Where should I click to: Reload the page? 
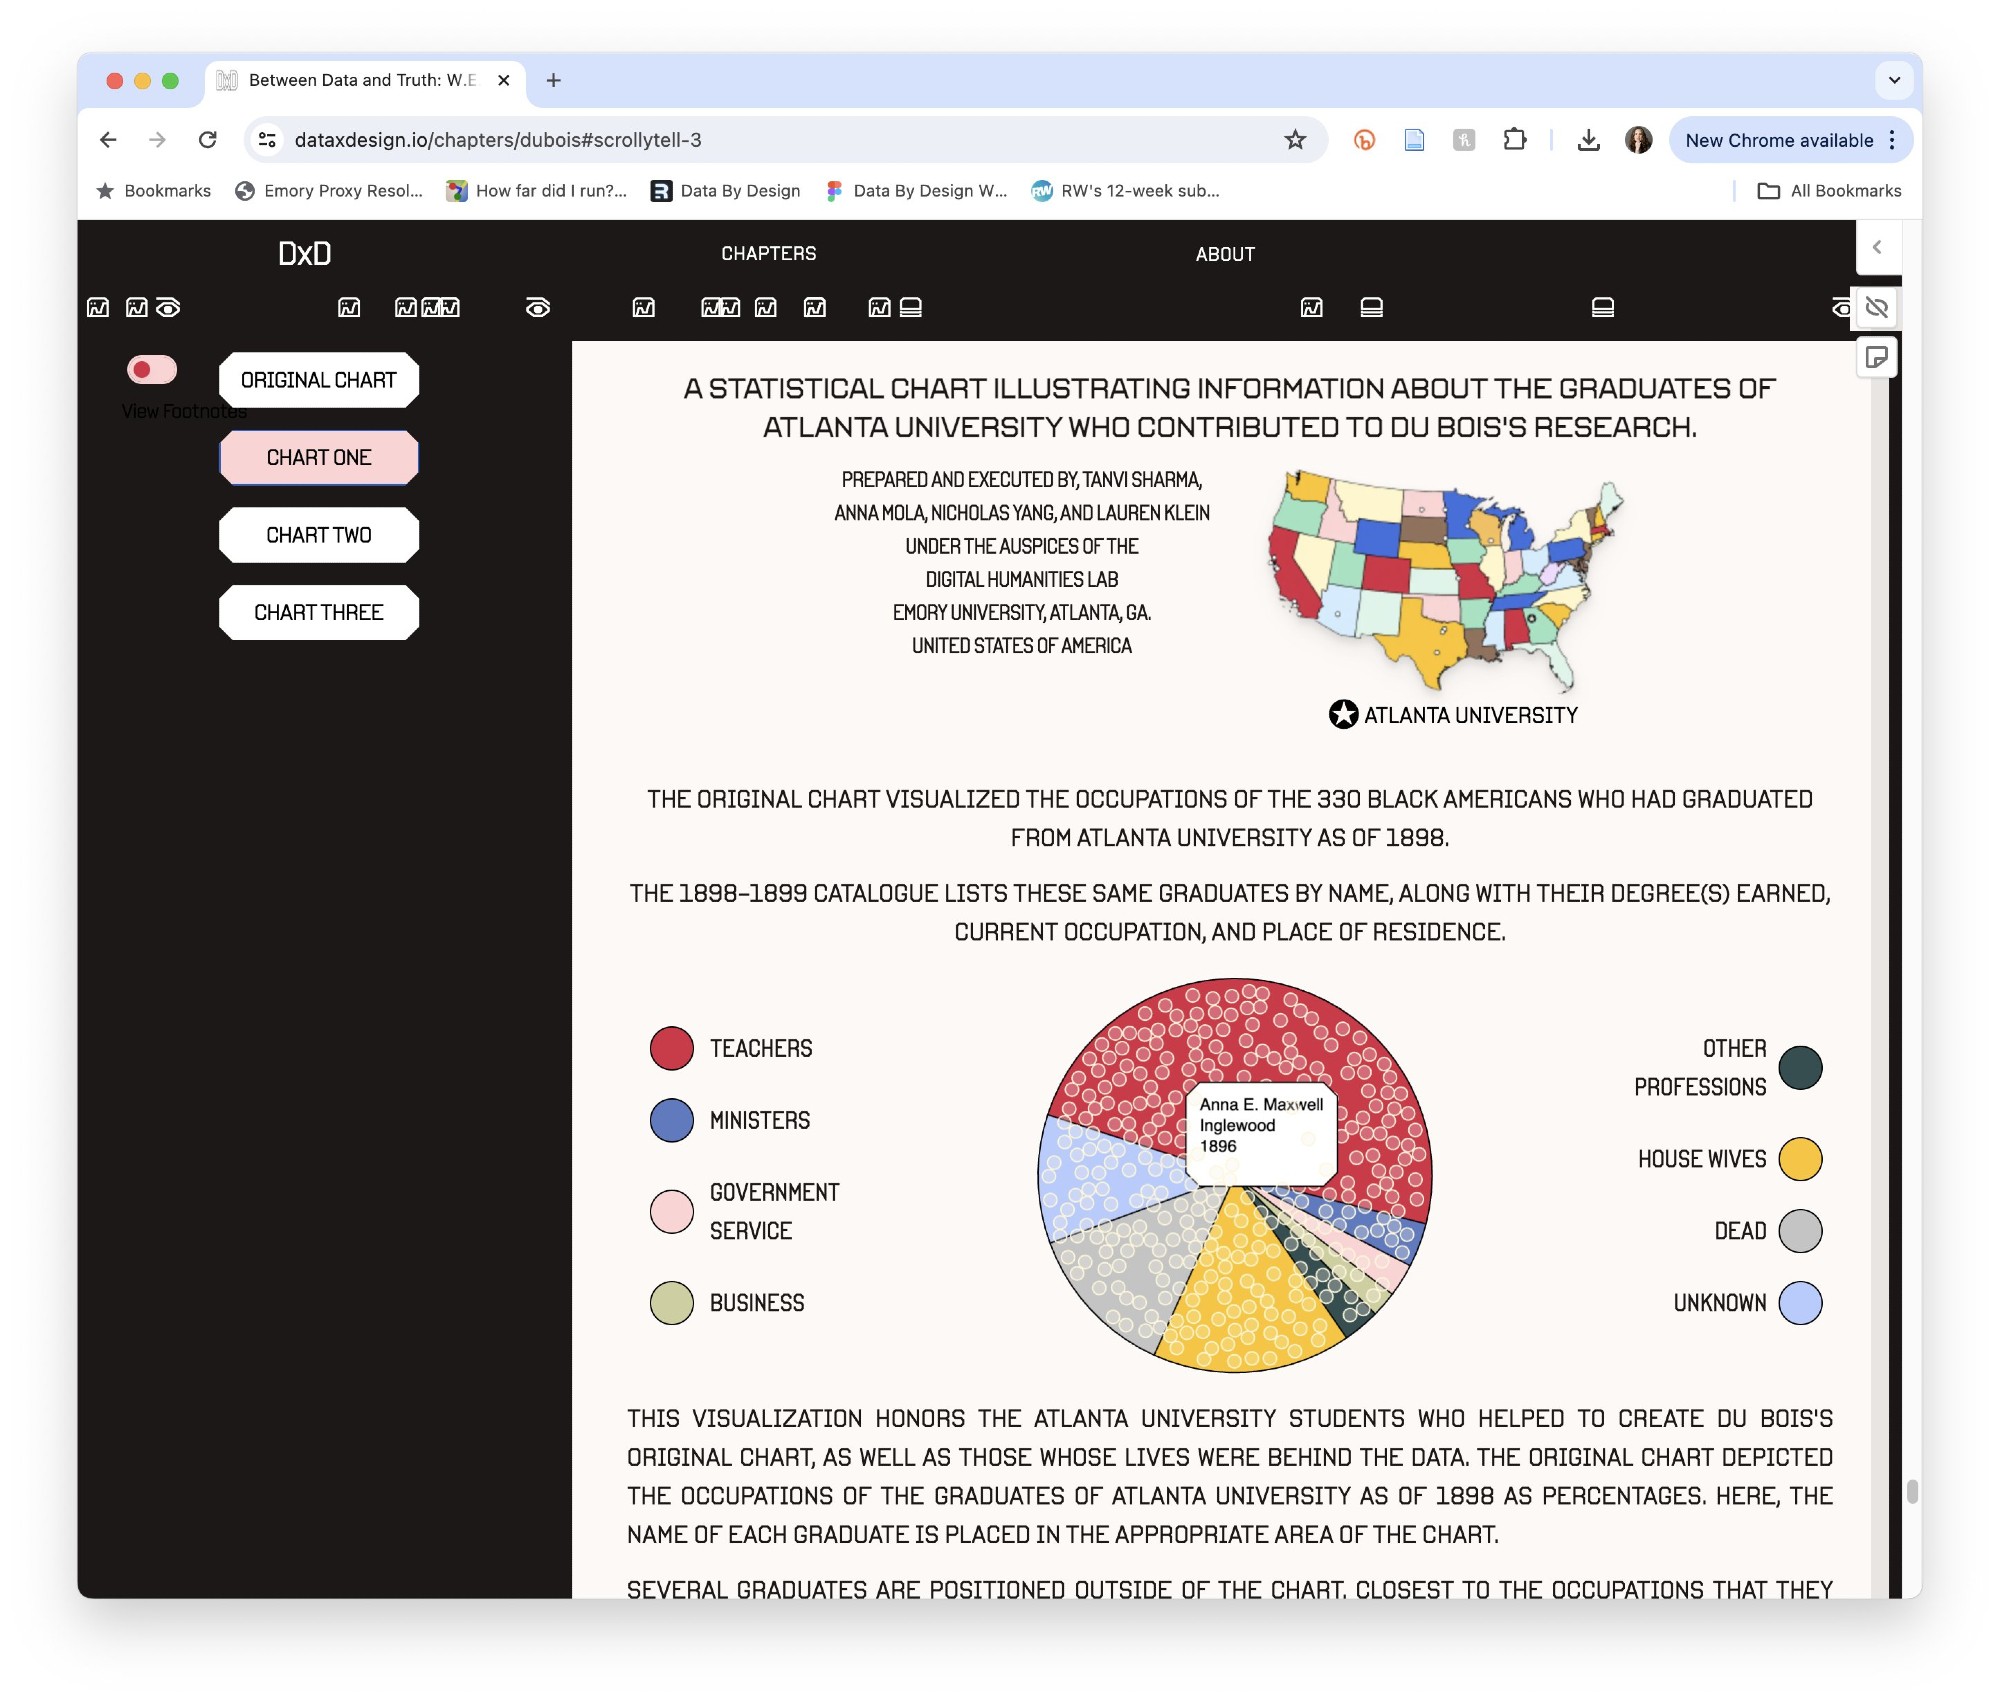[208, 140]
